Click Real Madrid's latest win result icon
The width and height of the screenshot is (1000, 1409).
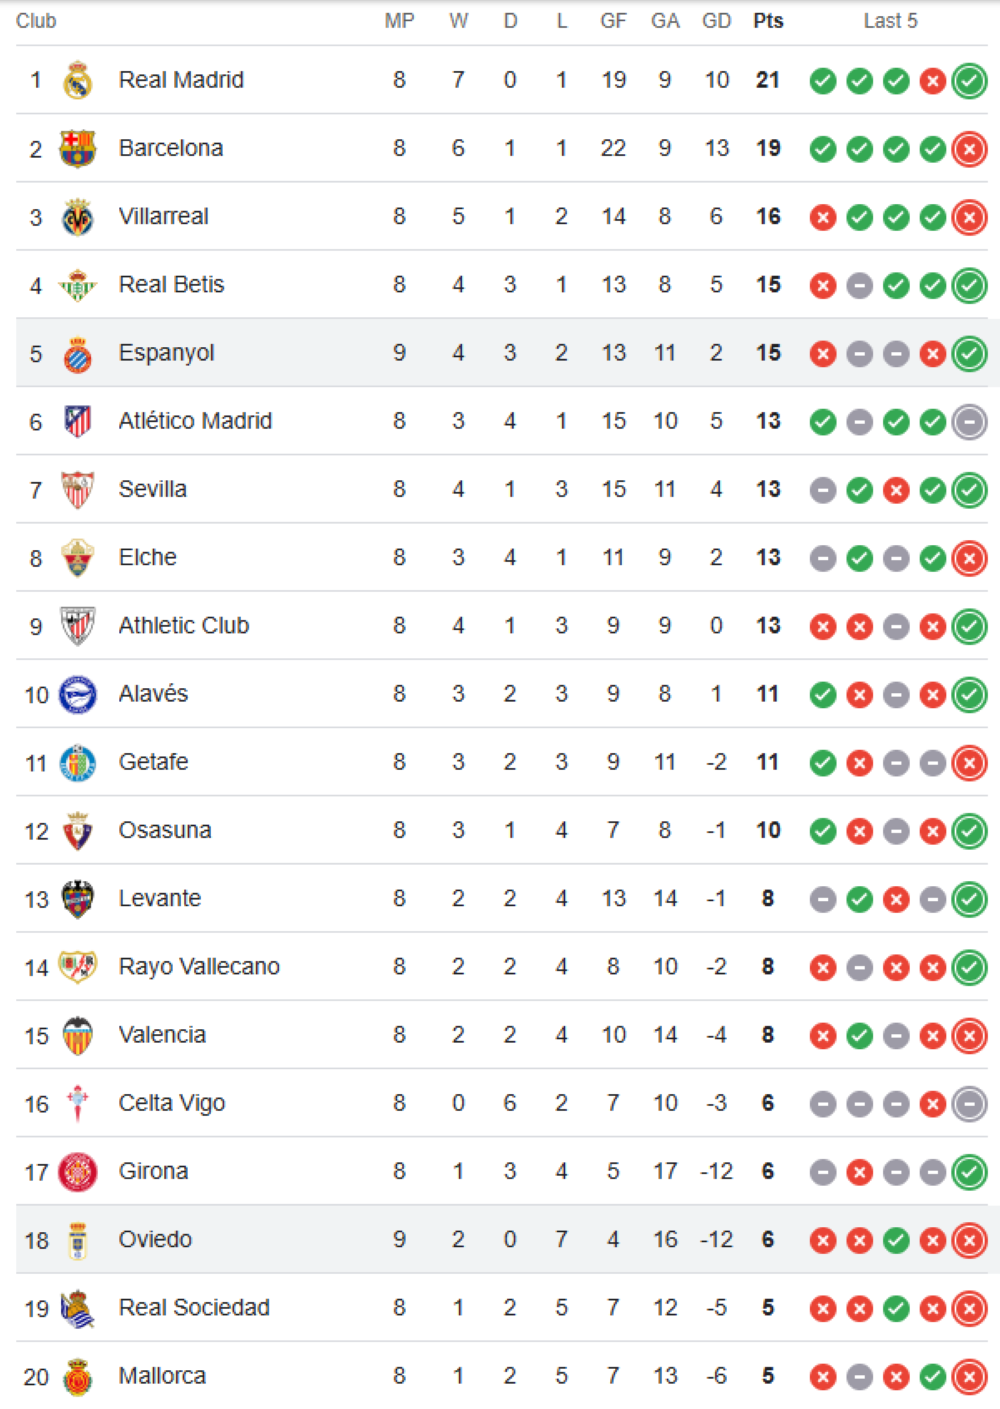coord(969,81)
